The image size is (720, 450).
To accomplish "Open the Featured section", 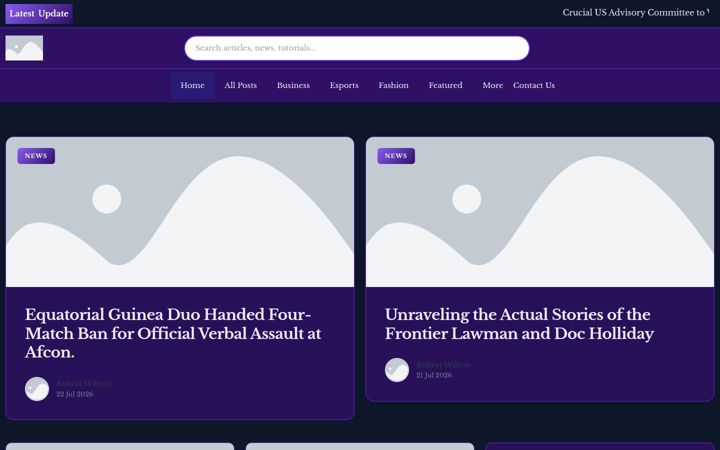I will [x=445, y=85].
